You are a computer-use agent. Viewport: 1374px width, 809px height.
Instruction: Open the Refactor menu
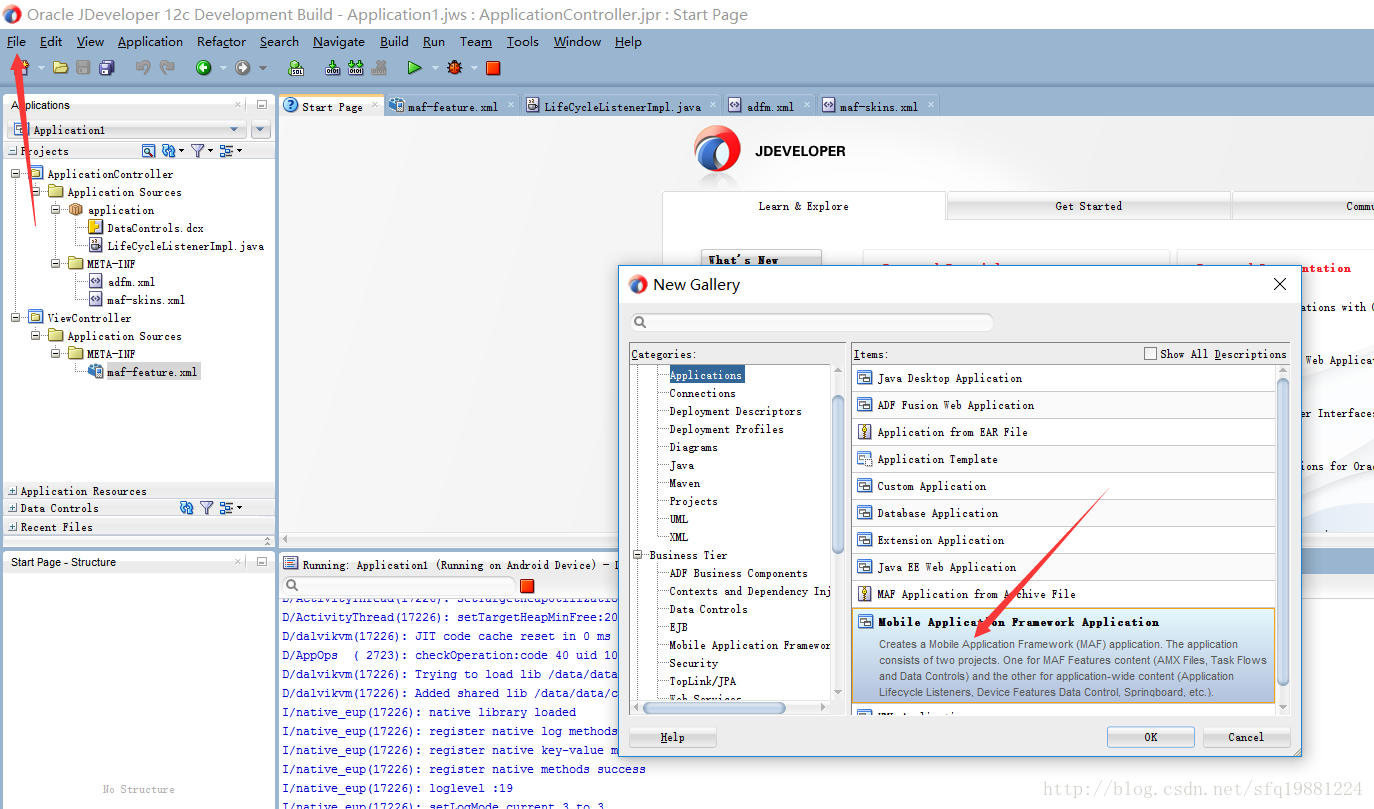(221, 42)
